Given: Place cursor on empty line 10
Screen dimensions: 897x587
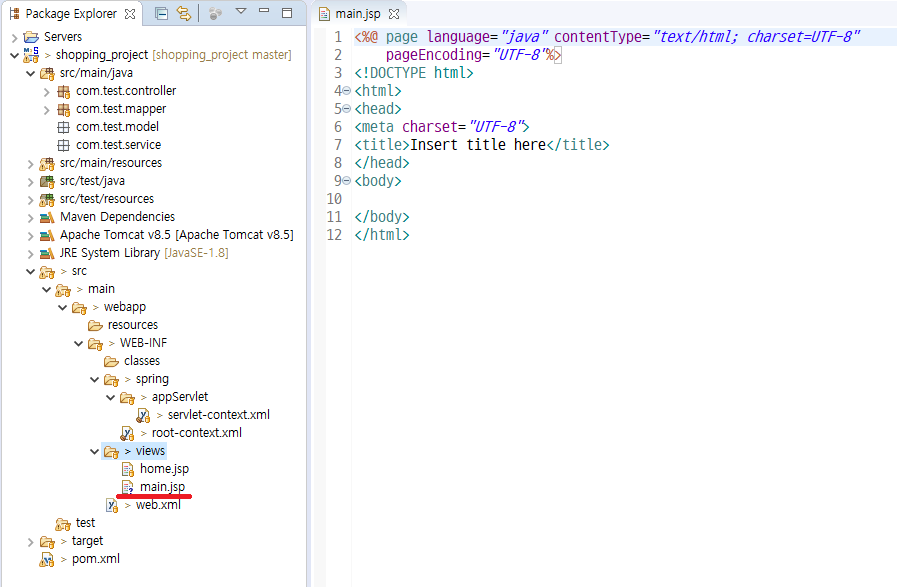Looking at the screenshot, I should tap(624, 199).
